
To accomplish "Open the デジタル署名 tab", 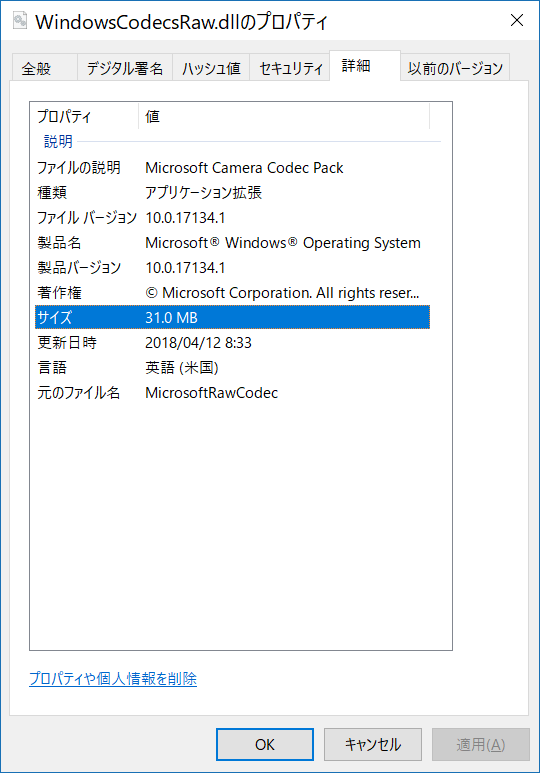I will (125, 68).
